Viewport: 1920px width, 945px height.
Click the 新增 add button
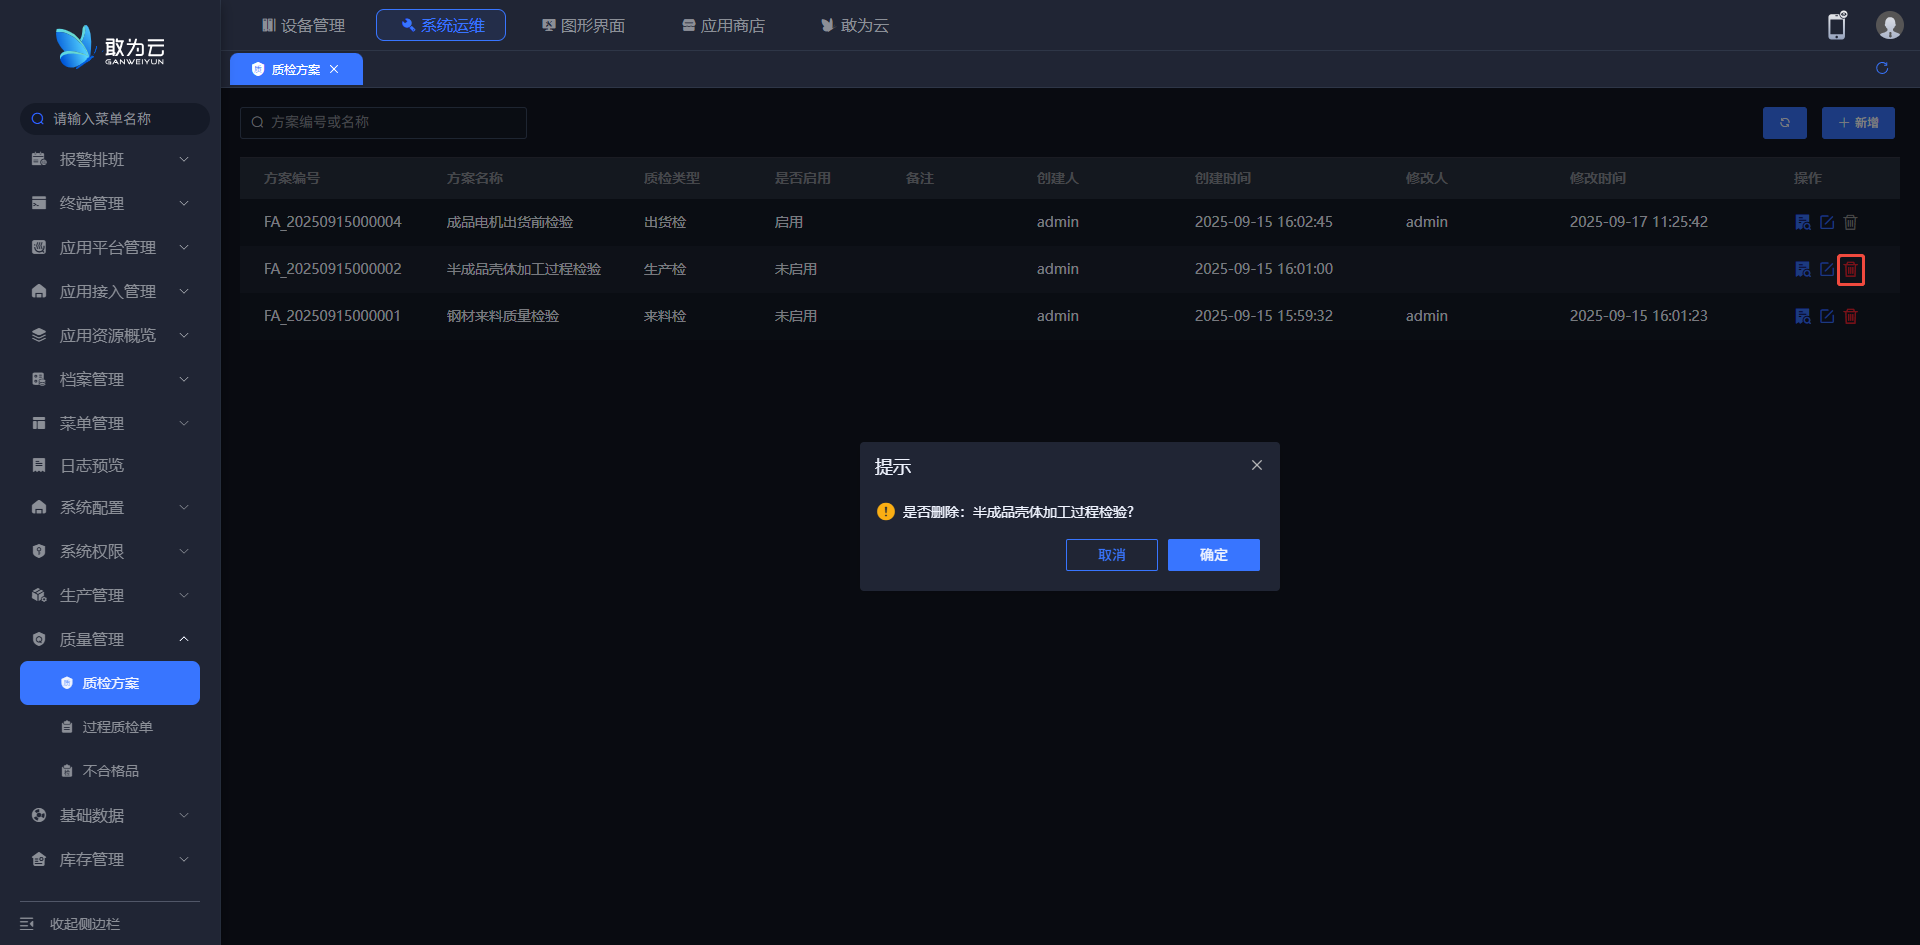pyautogui.click(x=1858, y=123)
